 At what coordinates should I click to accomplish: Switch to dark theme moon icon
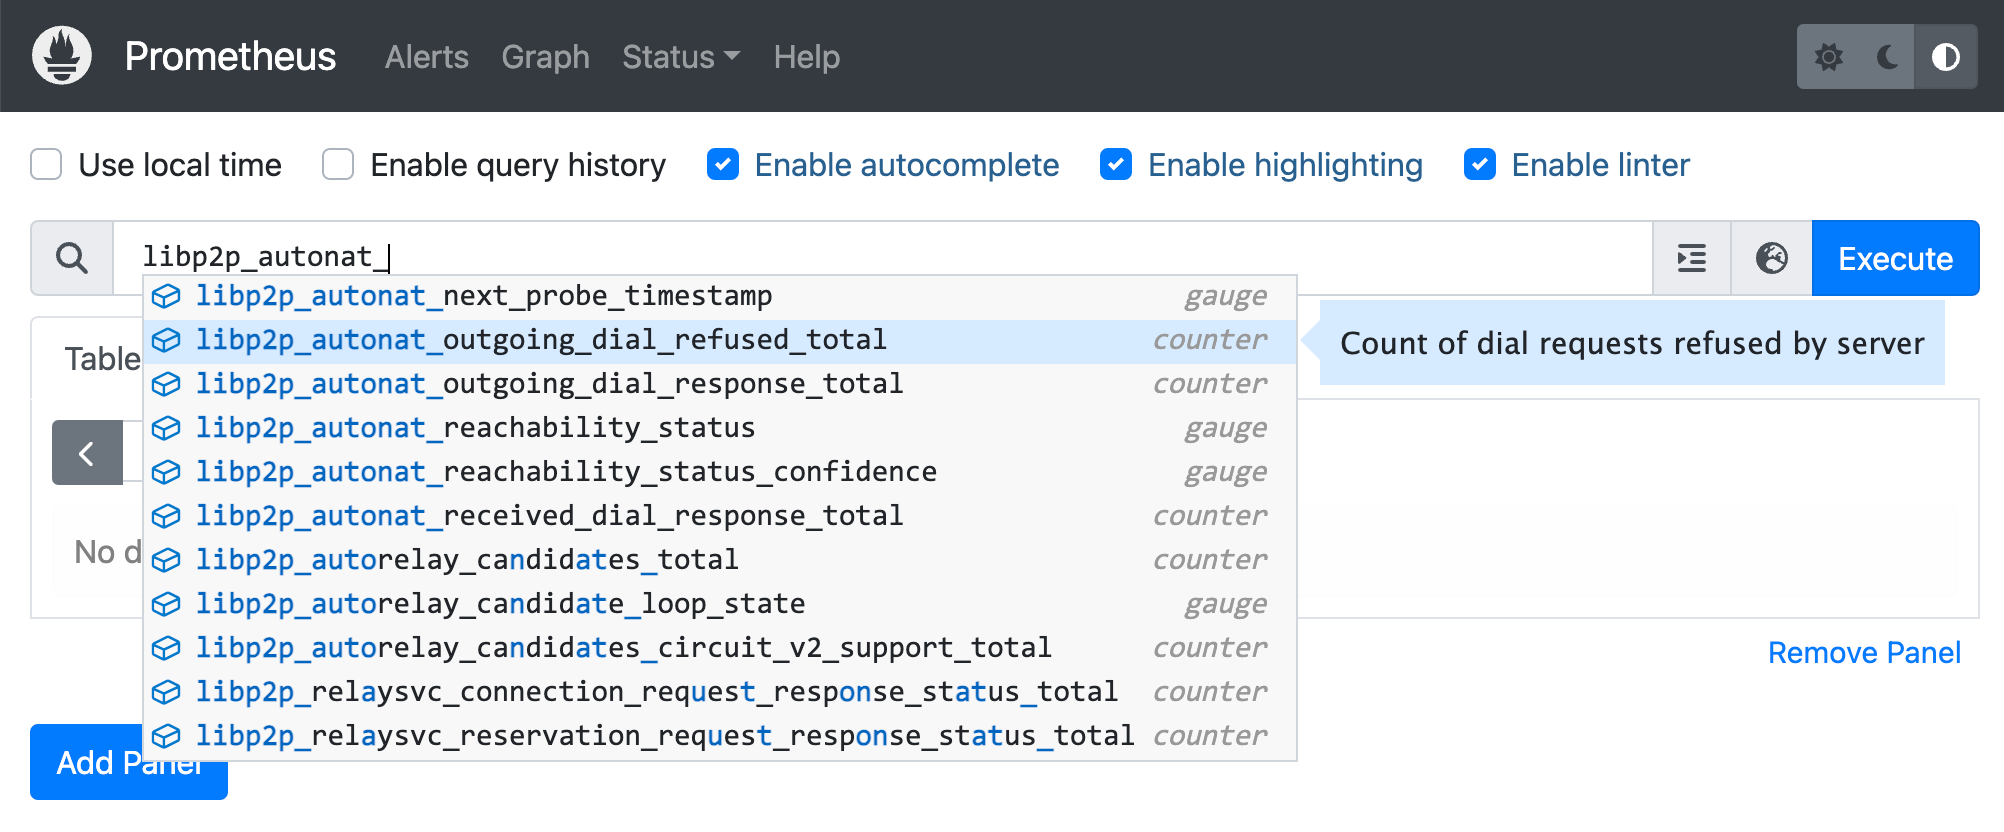[1887, 57]
